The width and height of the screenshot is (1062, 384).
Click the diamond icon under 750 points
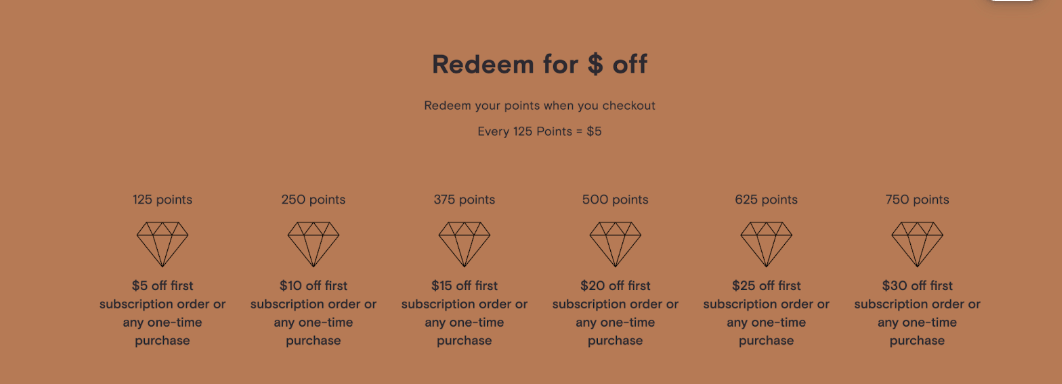(x=917, y=244)
